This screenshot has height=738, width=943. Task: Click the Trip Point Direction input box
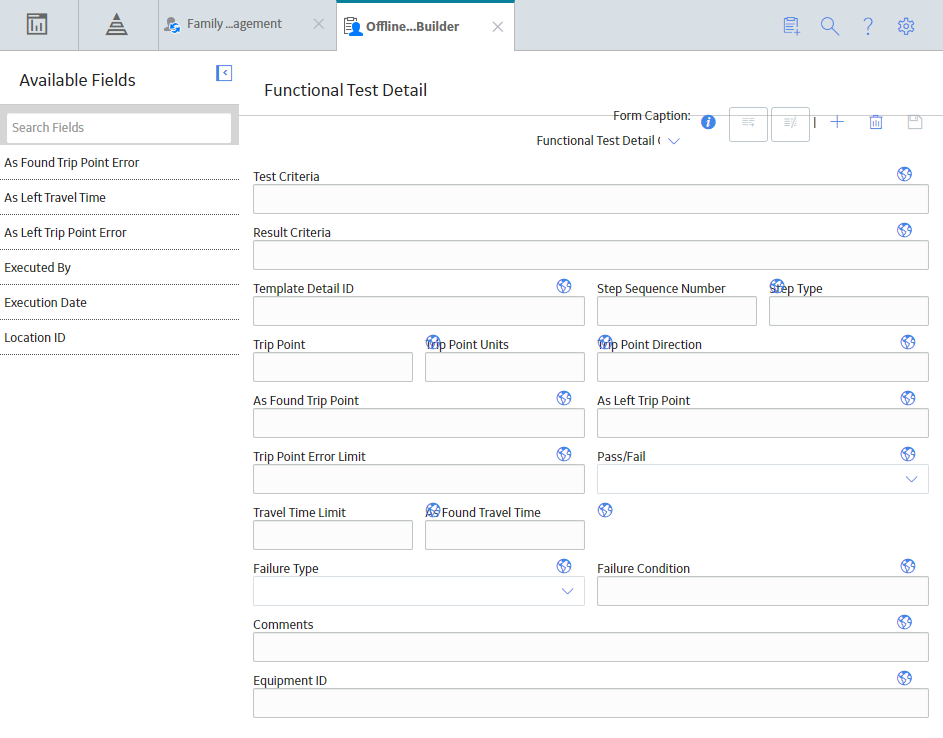763,367
